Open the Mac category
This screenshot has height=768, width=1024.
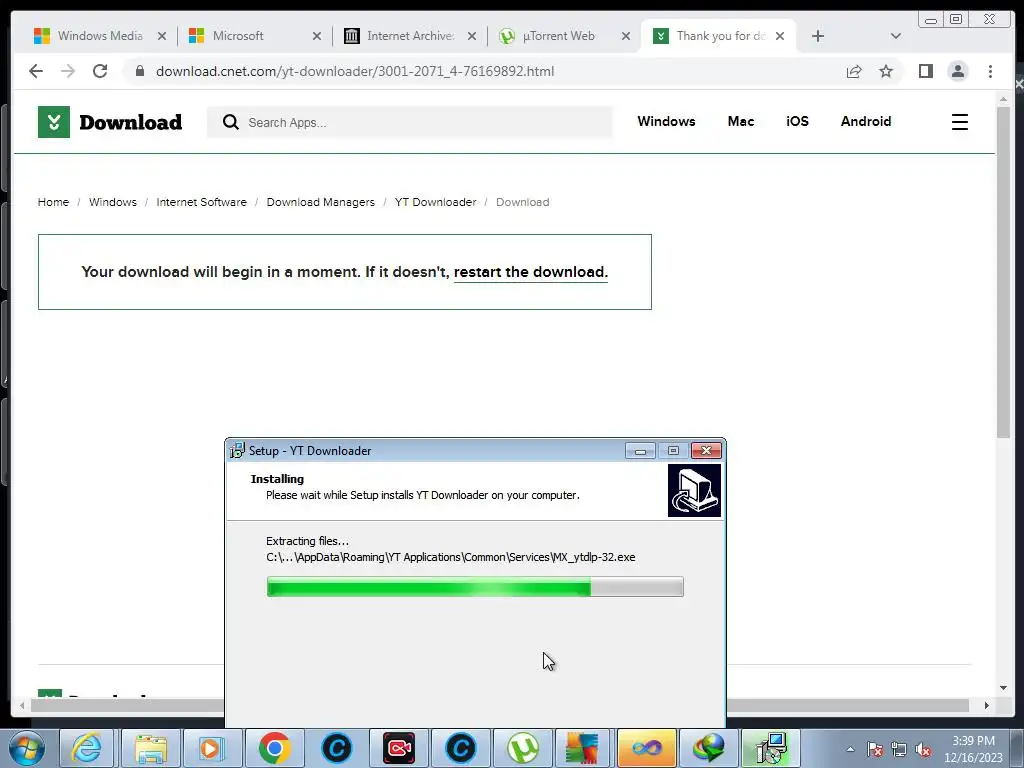[x=741, y=121]
